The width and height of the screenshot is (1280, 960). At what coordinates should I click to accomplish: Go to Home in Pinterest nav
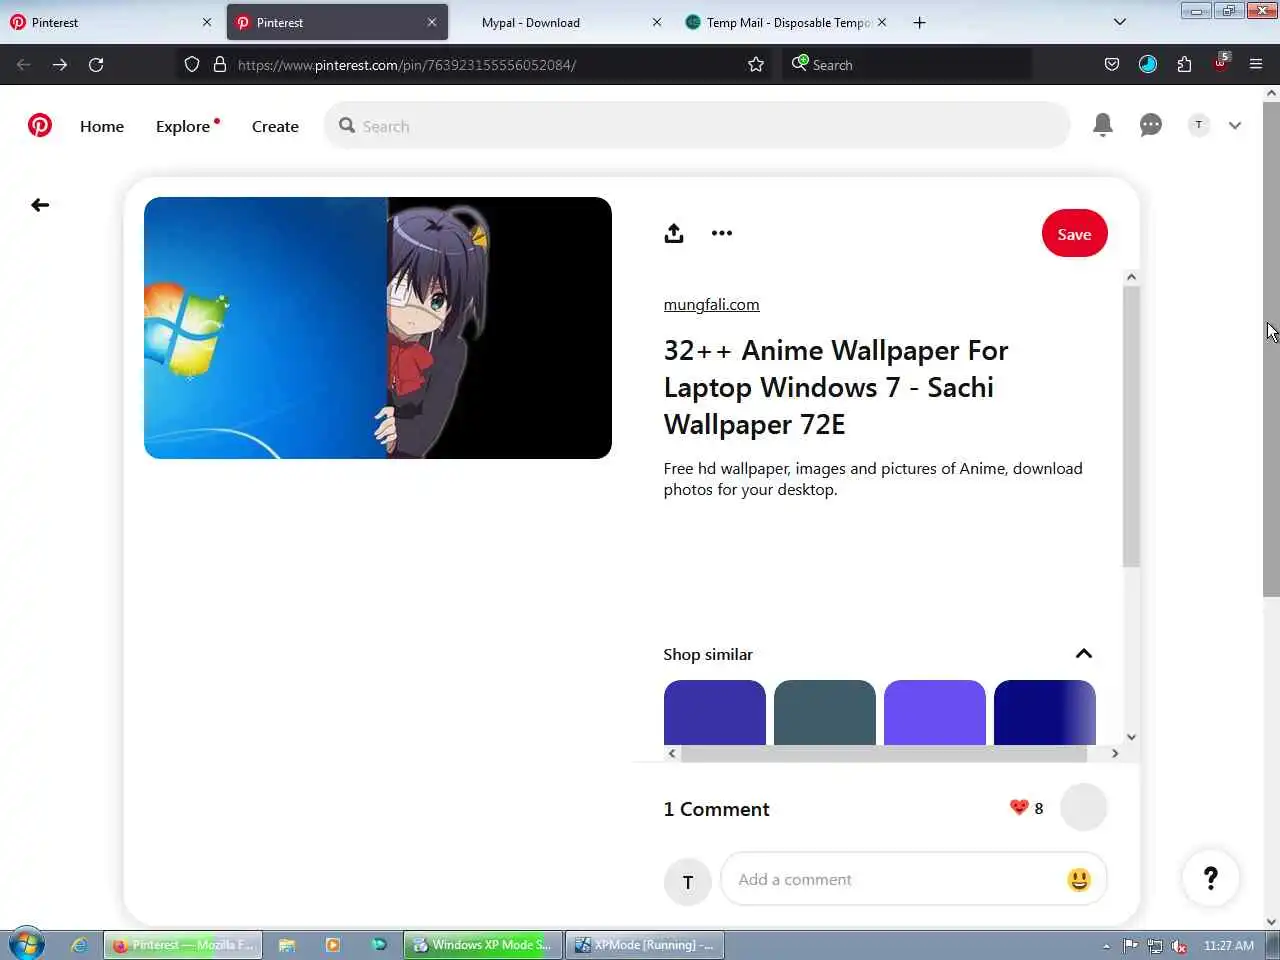pyautogui.click(x=102, y=126)
